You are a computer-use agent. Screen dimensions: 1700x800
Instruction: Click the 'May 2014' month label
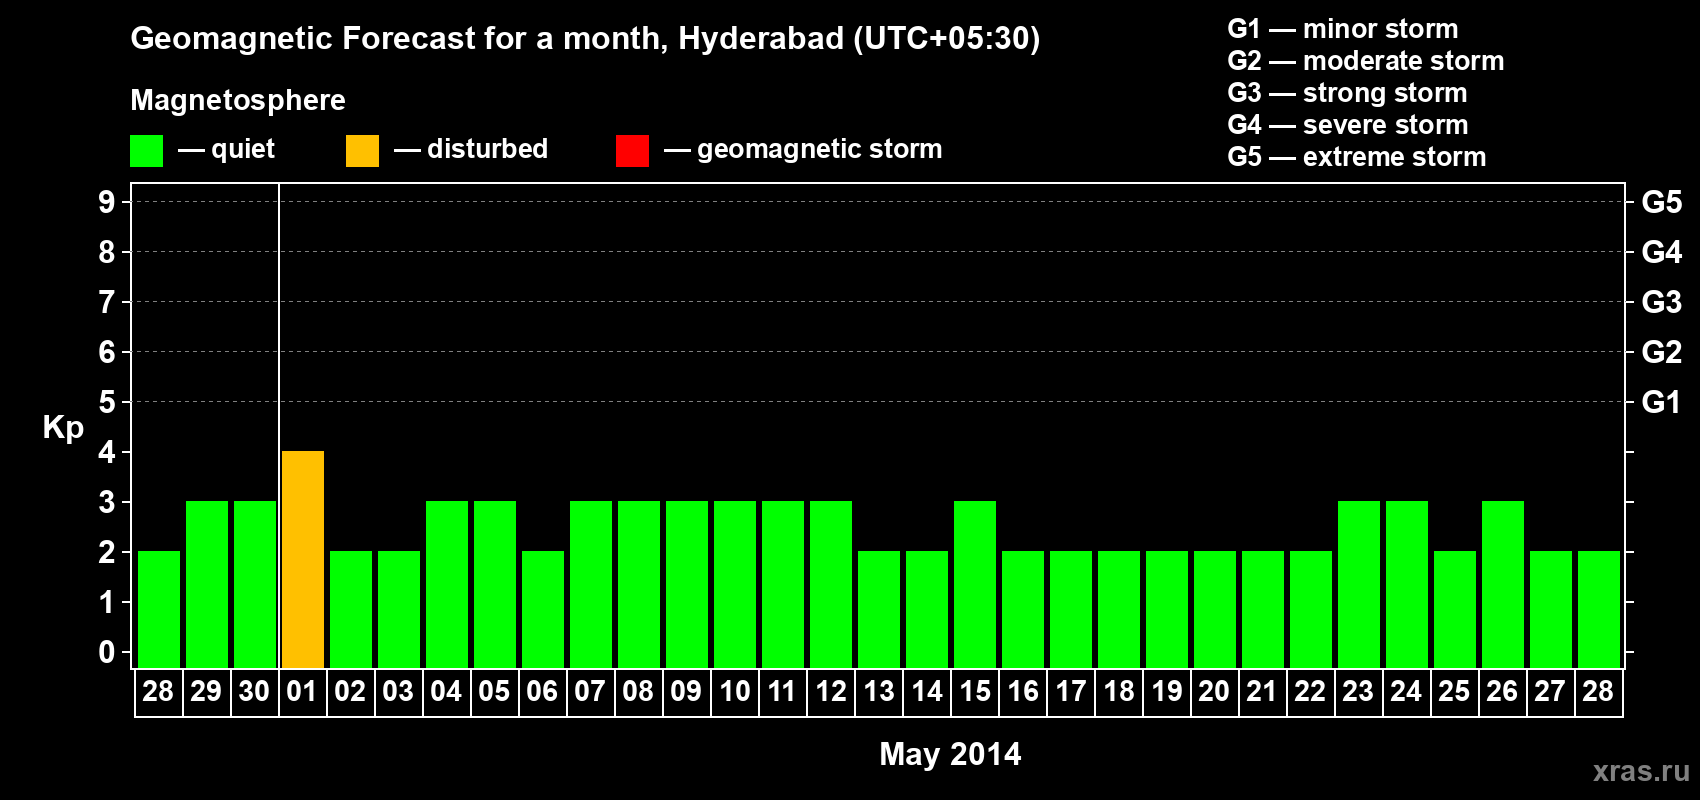point(950,754)
